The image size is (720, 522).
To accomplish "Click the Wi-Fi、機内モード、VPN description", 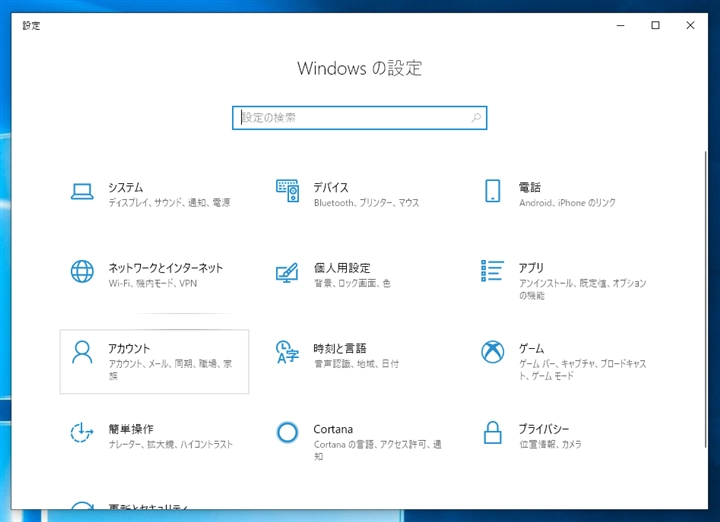I will (153, 283).
